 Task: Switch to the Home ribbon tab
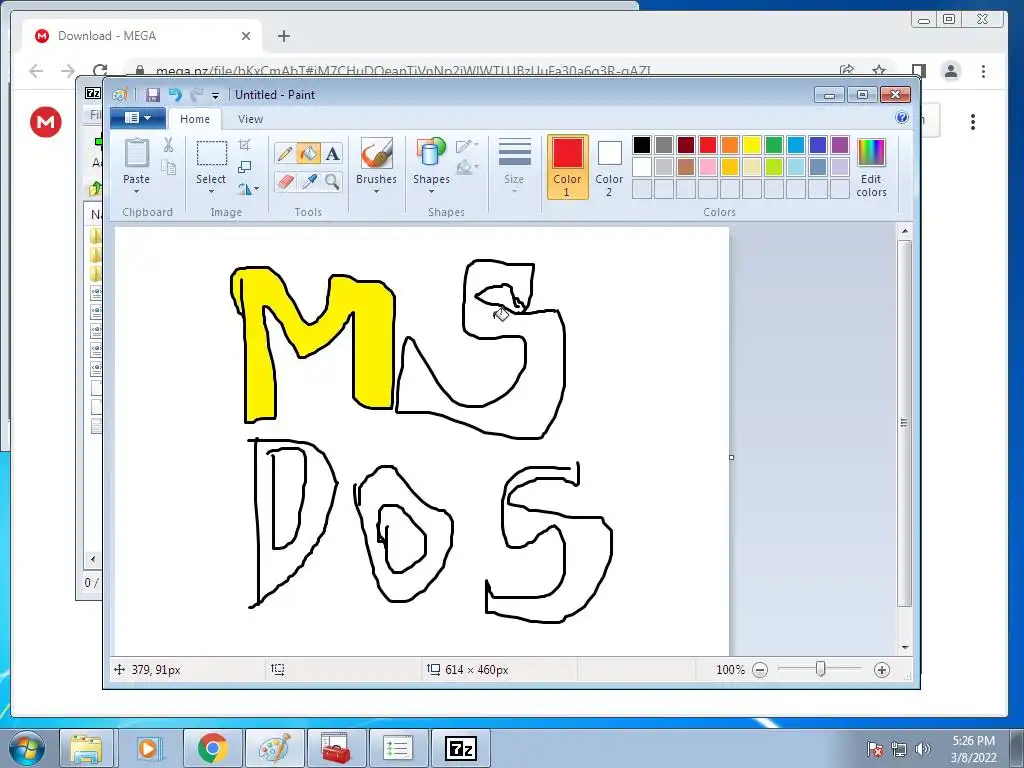pyautogui.click(x=195, y=119)
